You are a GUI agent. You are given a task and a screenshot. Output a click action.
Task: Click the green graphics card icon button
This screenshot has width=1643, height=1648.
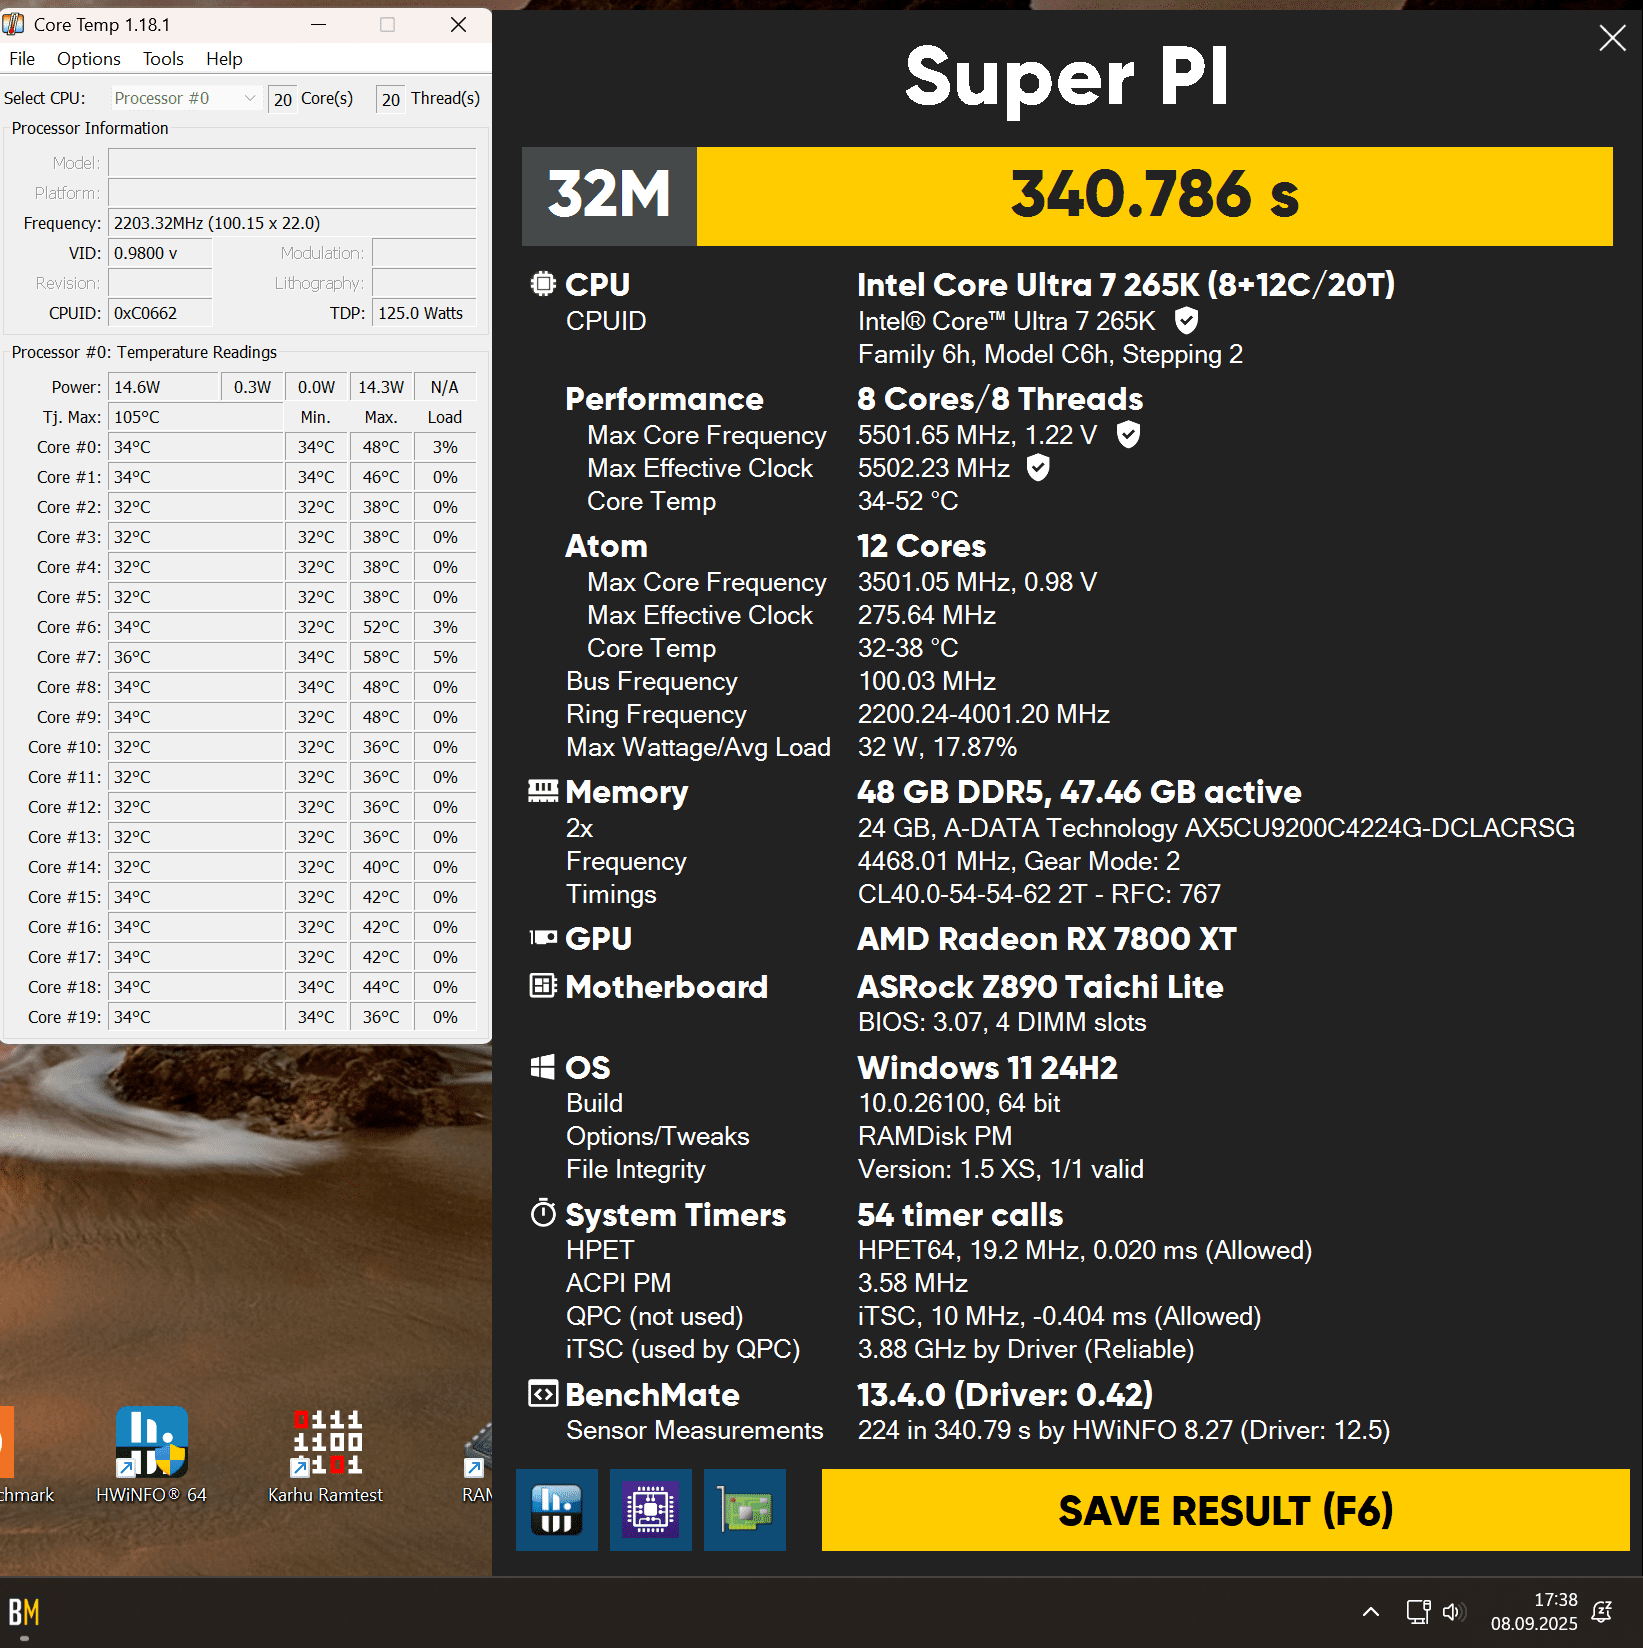pos(745,1510)
